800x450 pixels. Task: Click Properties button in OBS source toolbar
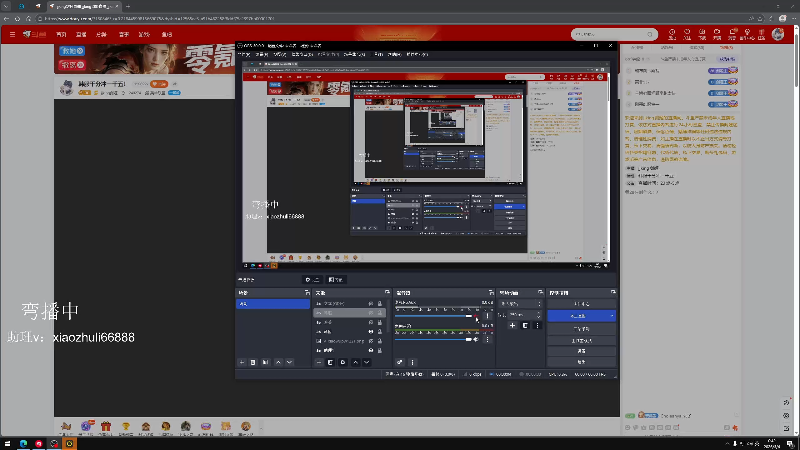312,280
